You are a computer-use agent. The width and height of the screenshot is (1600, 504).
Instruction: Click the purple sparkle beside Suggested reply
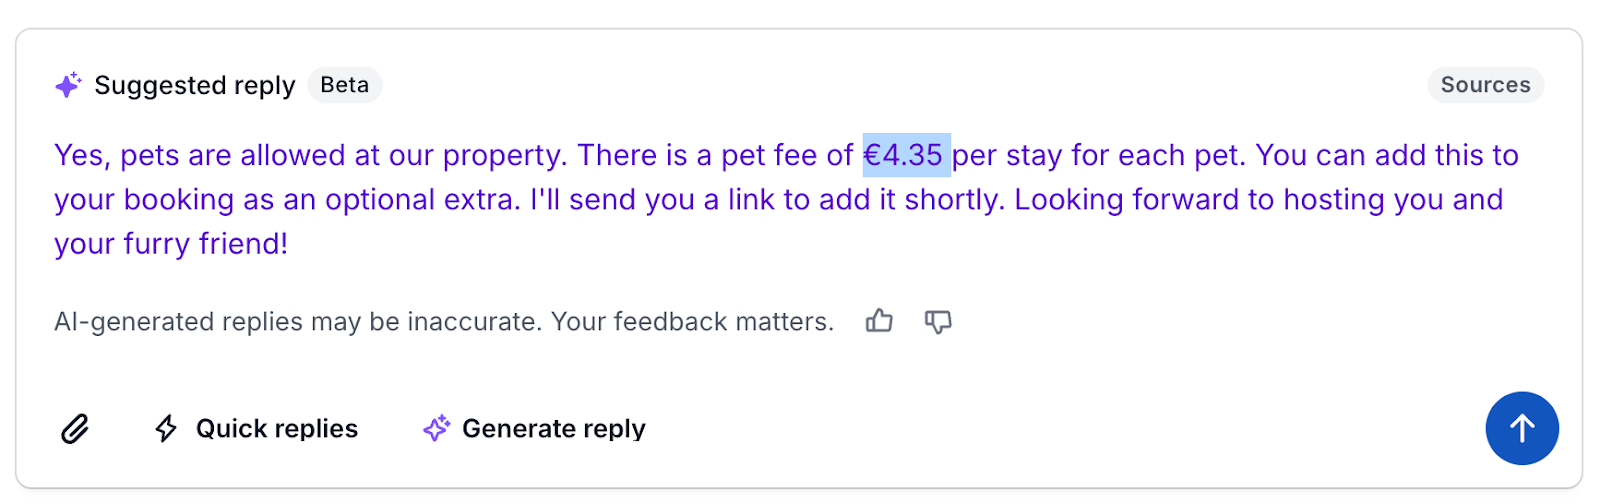[x=68, y=86]
